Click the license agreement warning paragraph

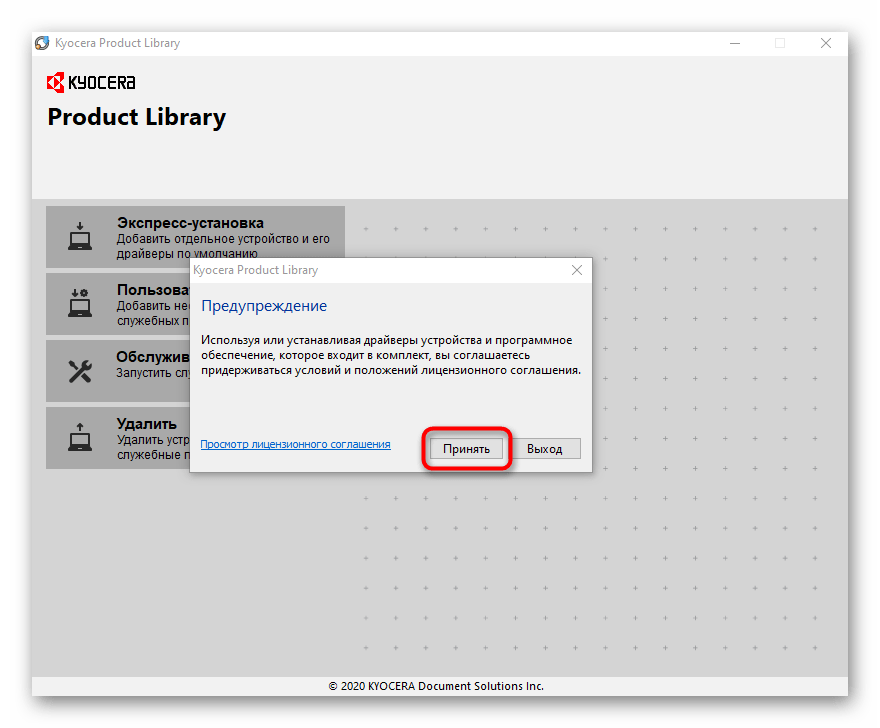click(x=391, y=355)
